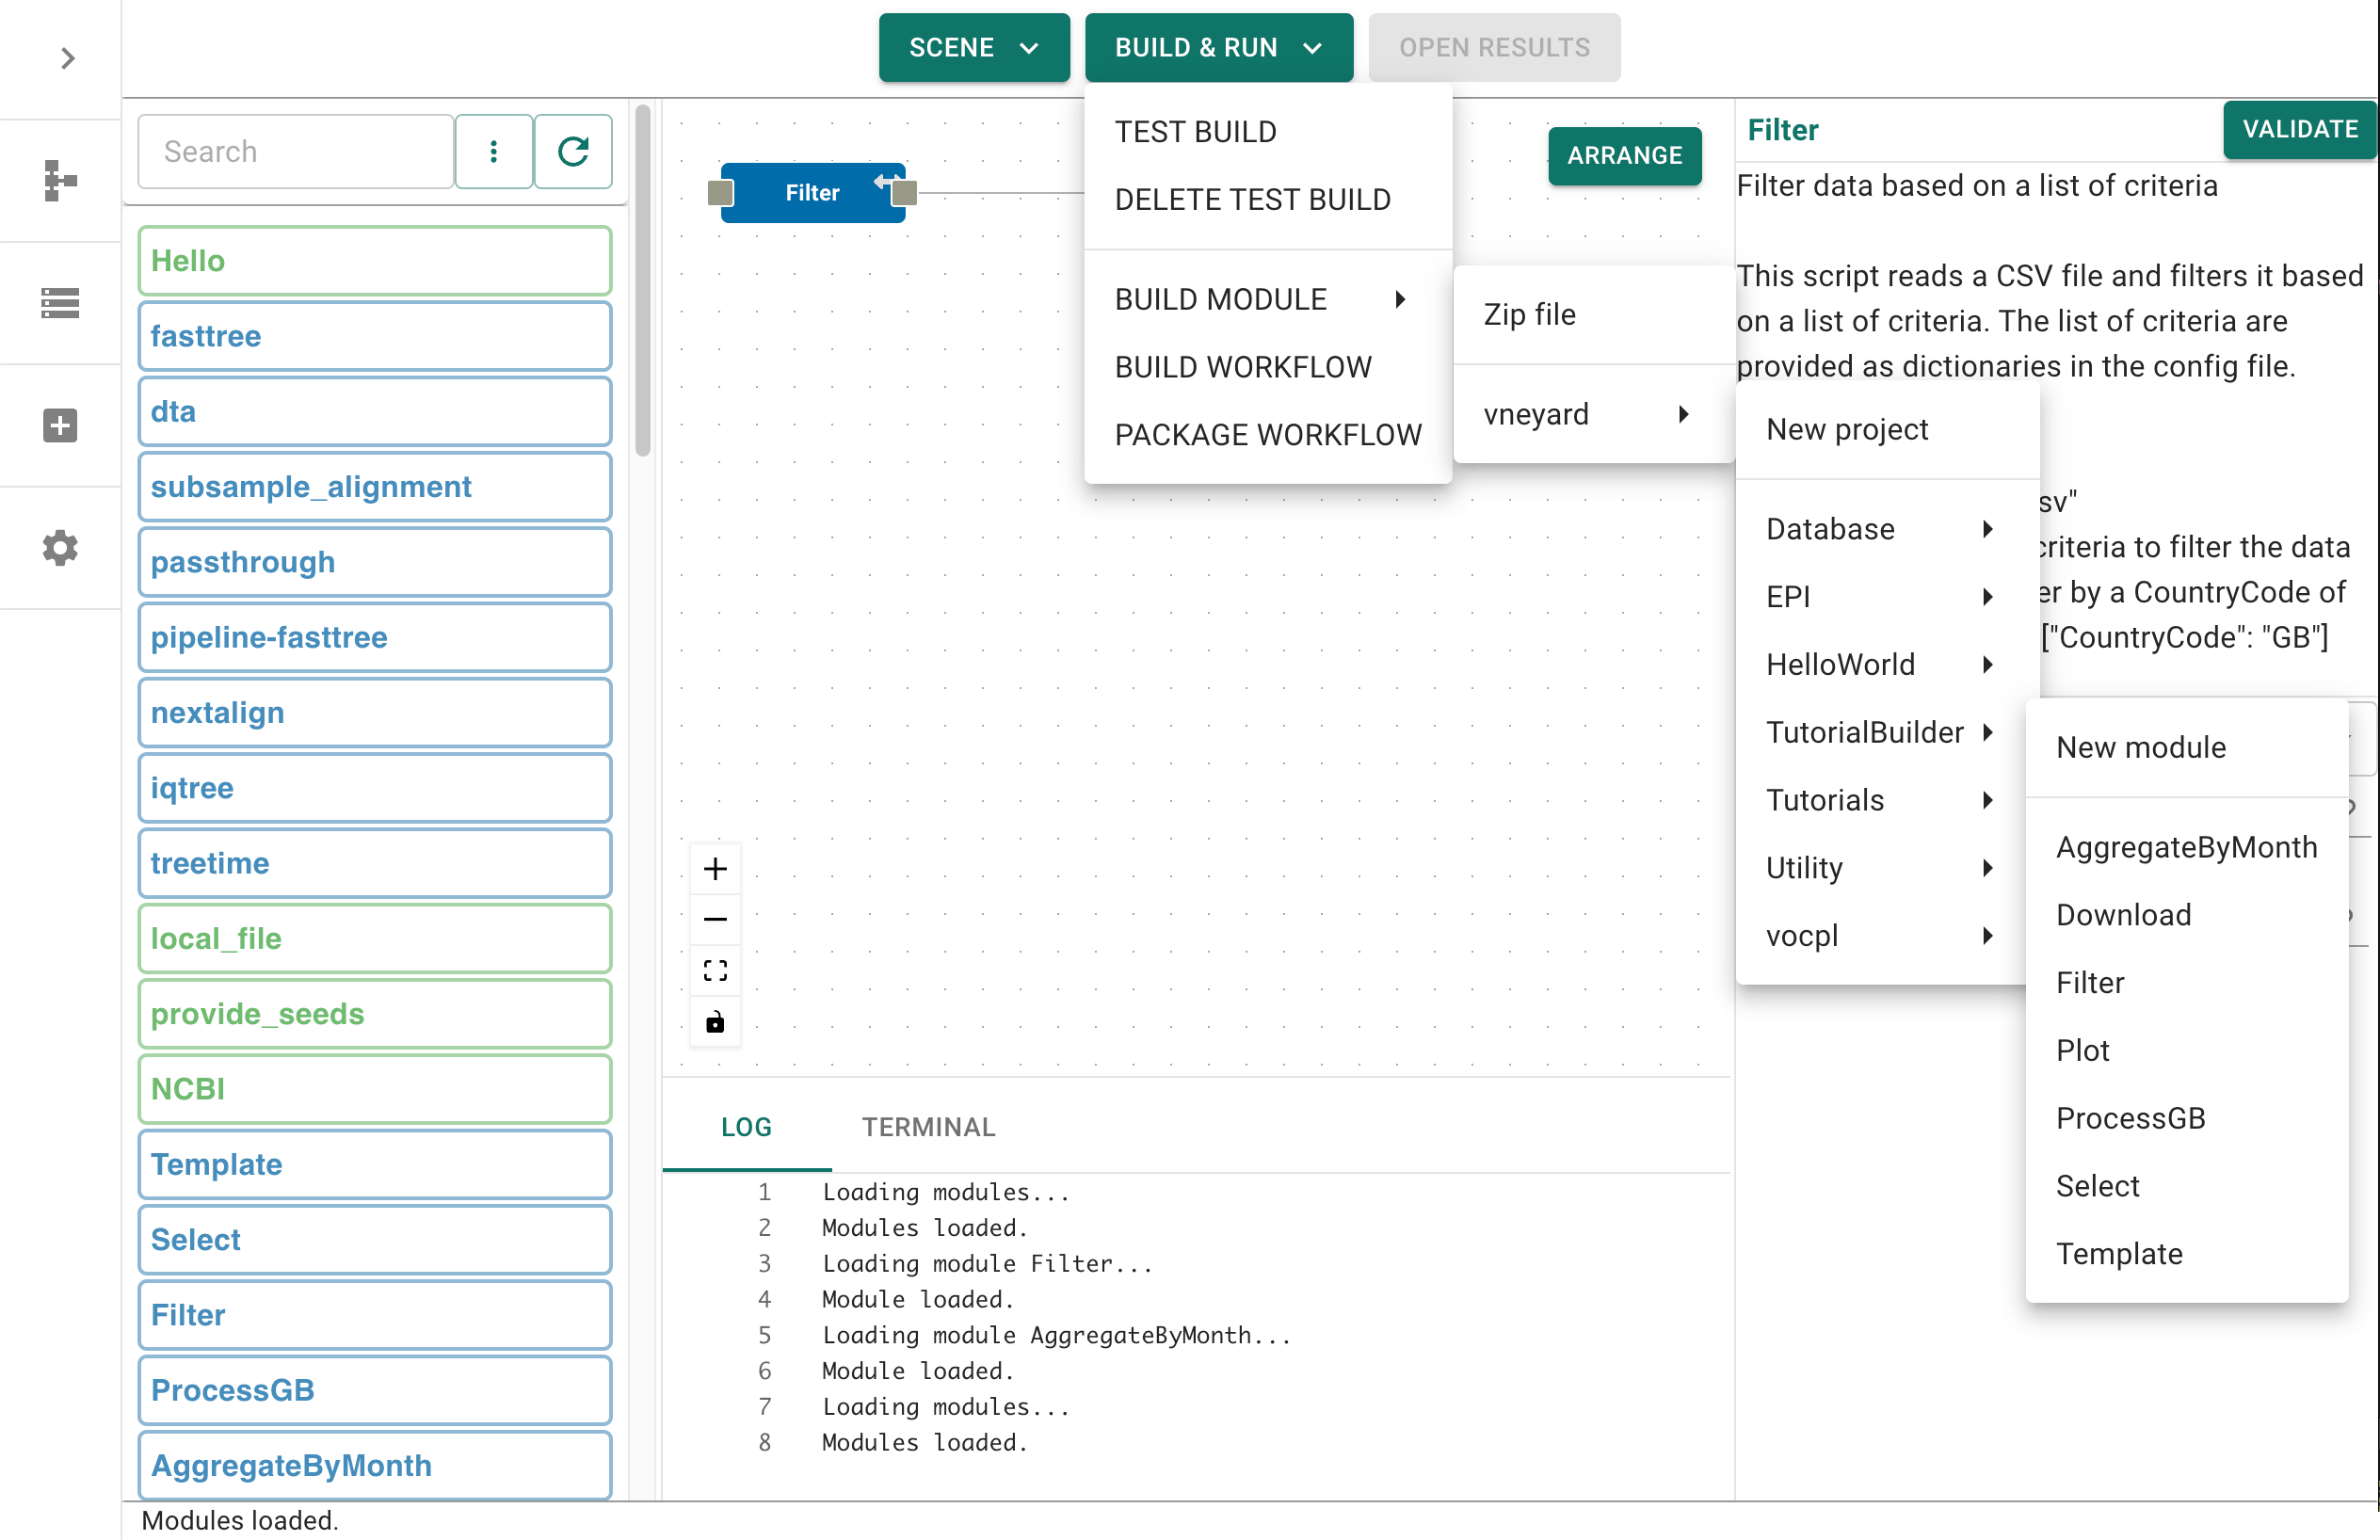Expand the Tutorials project submenu
The height and width of the screenshot is (1540, 2380).
point(1880,800)
